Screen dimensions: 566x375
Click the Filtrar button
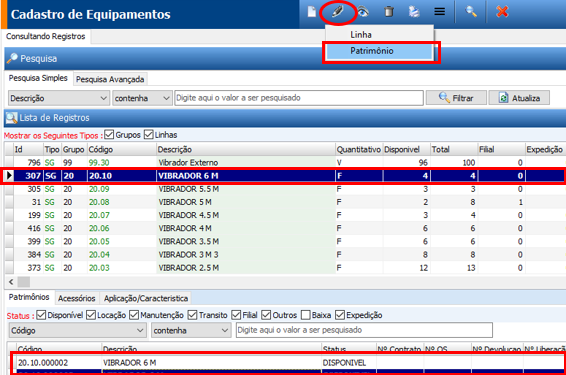coord(456,98)
